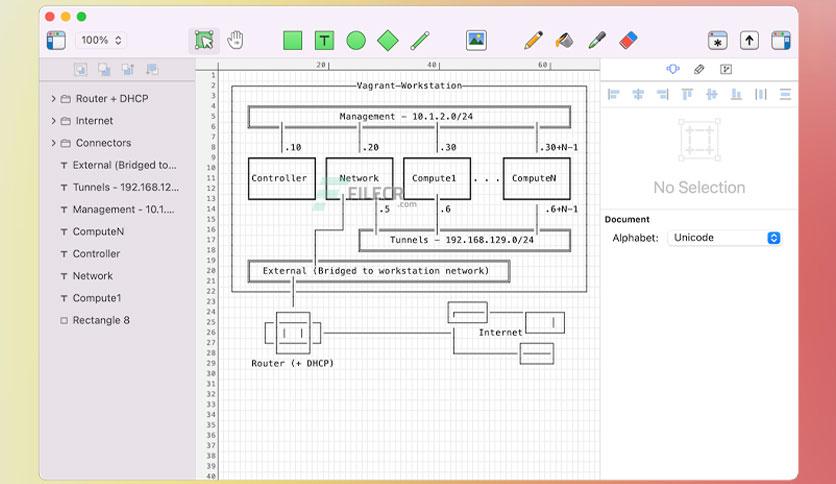The width and height of the screenshot is (836, 484).
Task: Pick the green Diamond tool
Action: pos(388,41)
